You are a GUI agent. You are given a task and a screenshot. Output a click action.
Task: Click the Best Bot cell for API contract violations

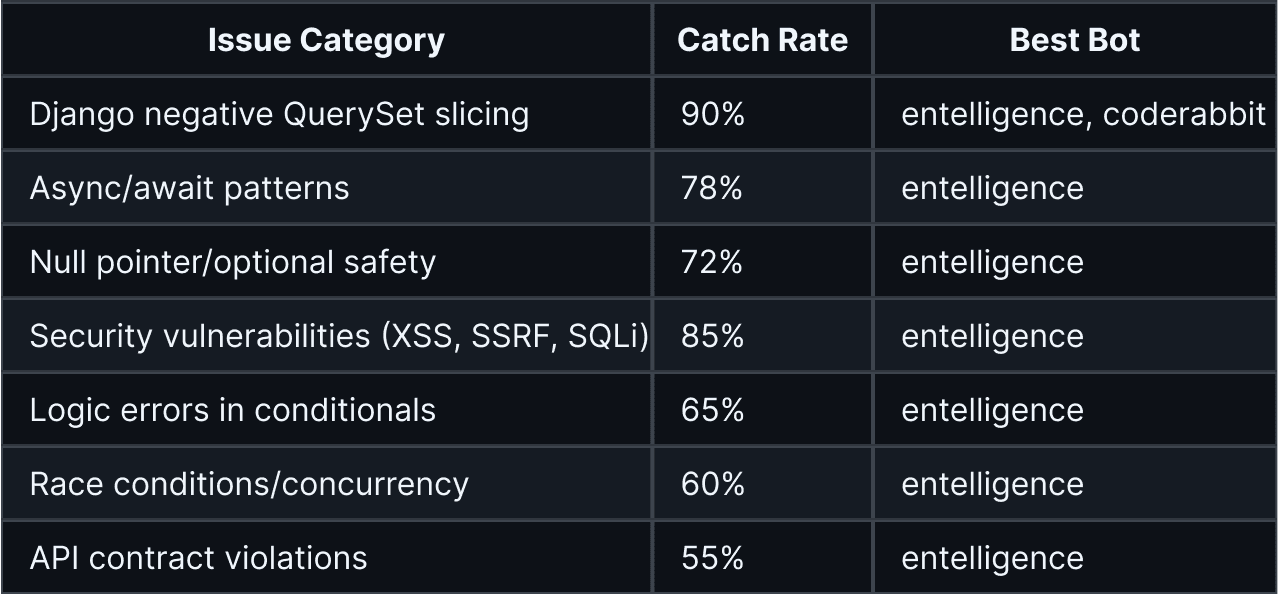[992, 558]
